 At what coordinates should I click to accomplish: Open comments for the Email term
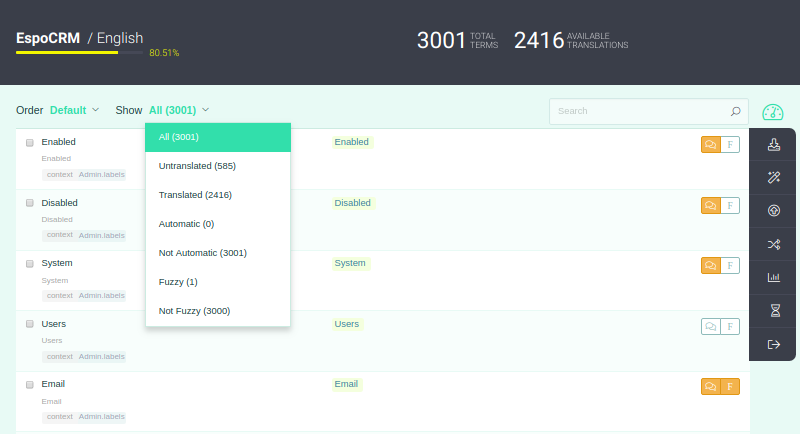pos(711,387)
